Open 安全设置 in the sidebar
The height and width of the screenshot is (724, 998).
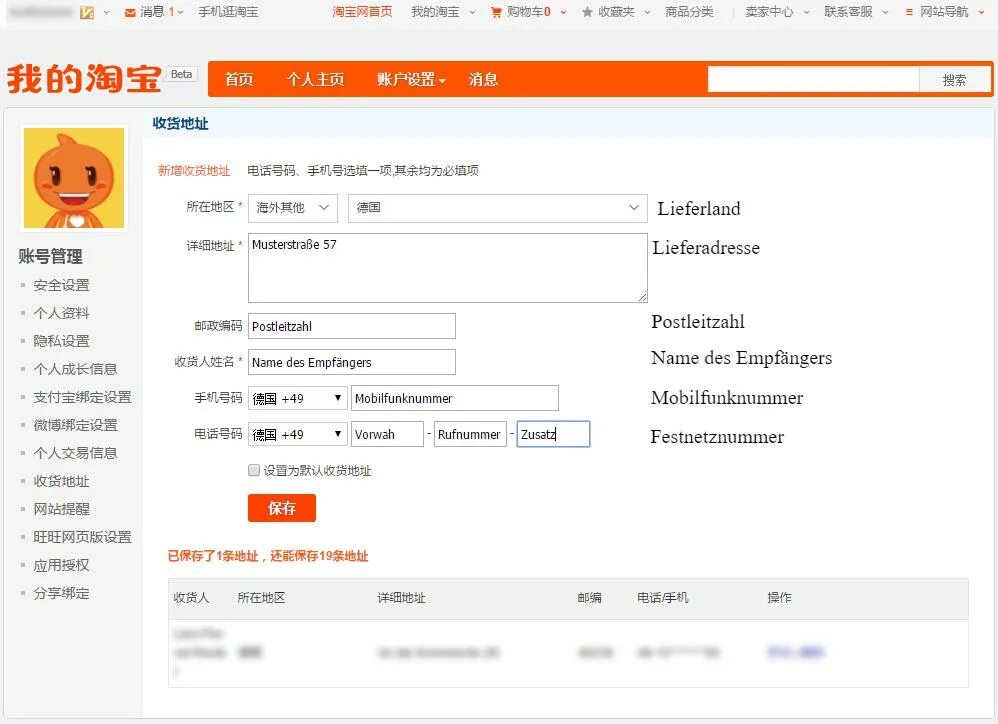(x=62, y=285)
